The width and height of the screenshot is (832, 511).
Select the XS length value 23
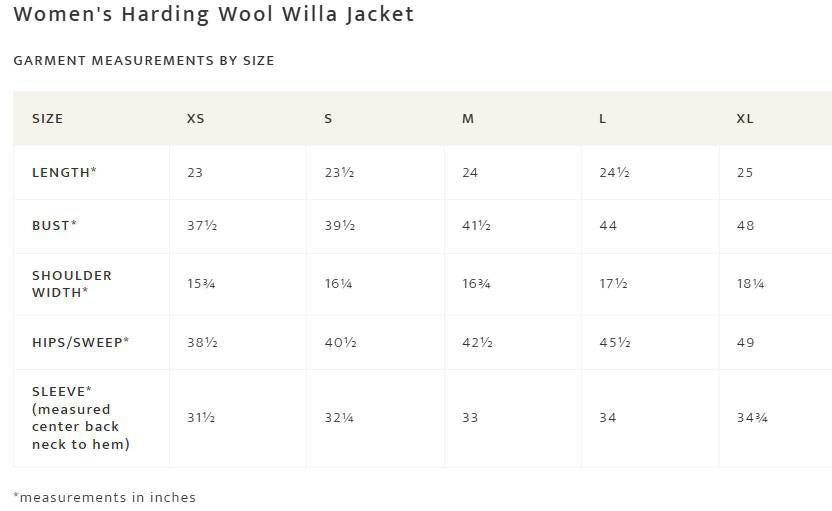(195, 173)
